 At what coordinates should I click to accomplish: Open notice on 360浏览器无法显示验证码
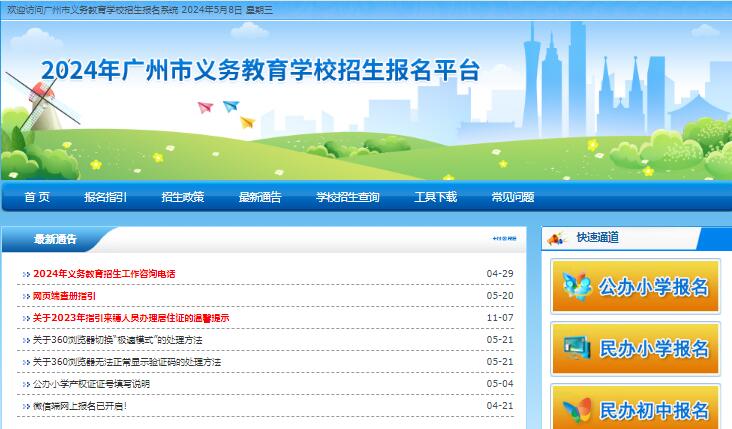(x=127, y=362)
